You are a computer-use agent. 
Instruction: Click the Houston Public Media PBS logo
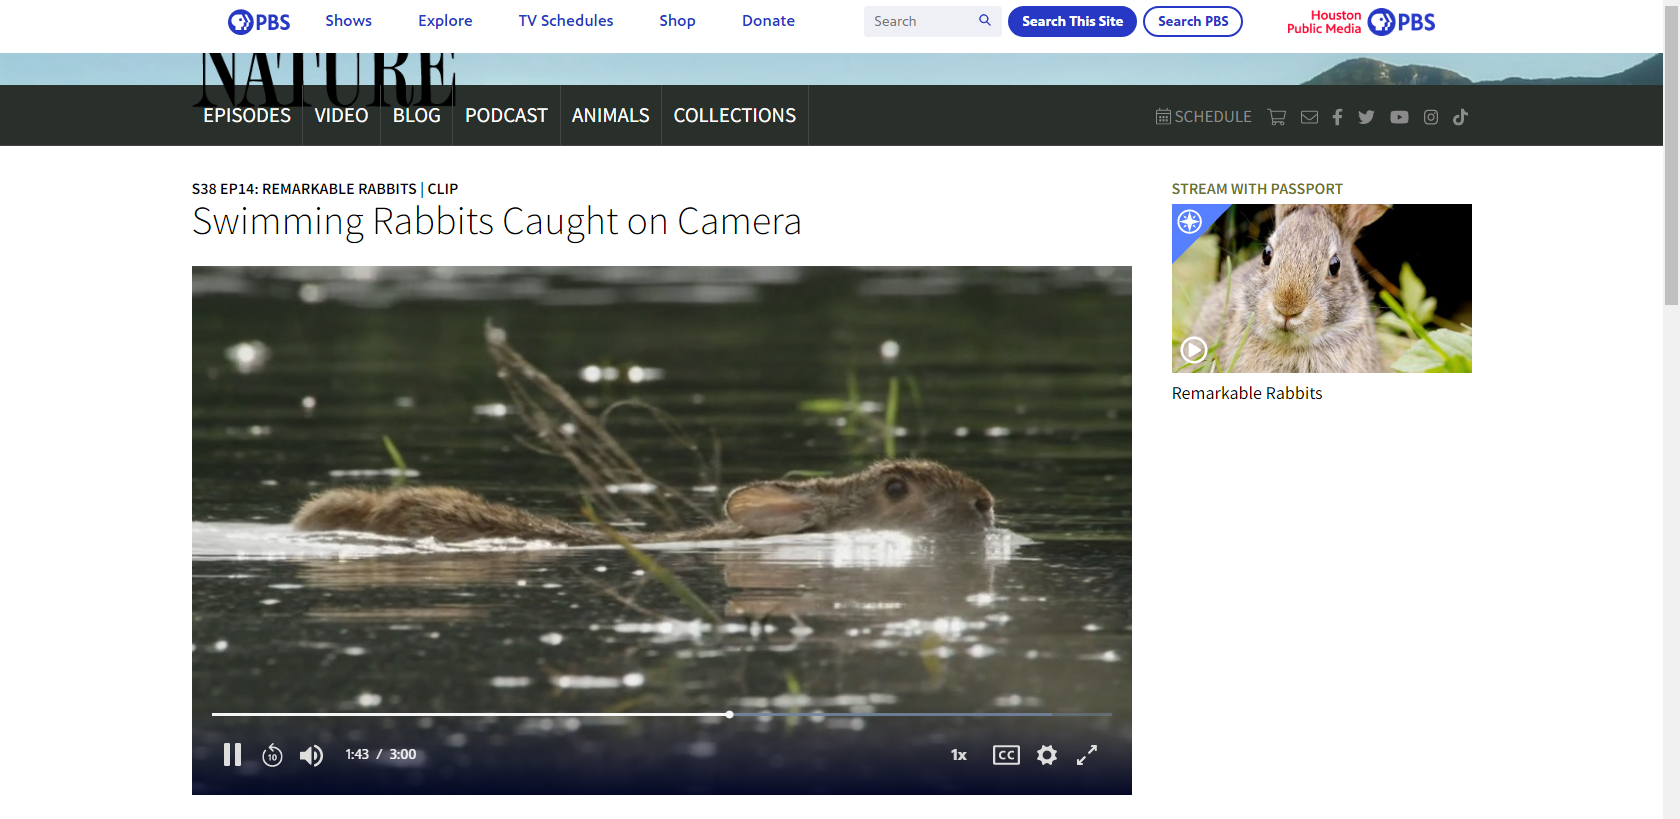1361,22
